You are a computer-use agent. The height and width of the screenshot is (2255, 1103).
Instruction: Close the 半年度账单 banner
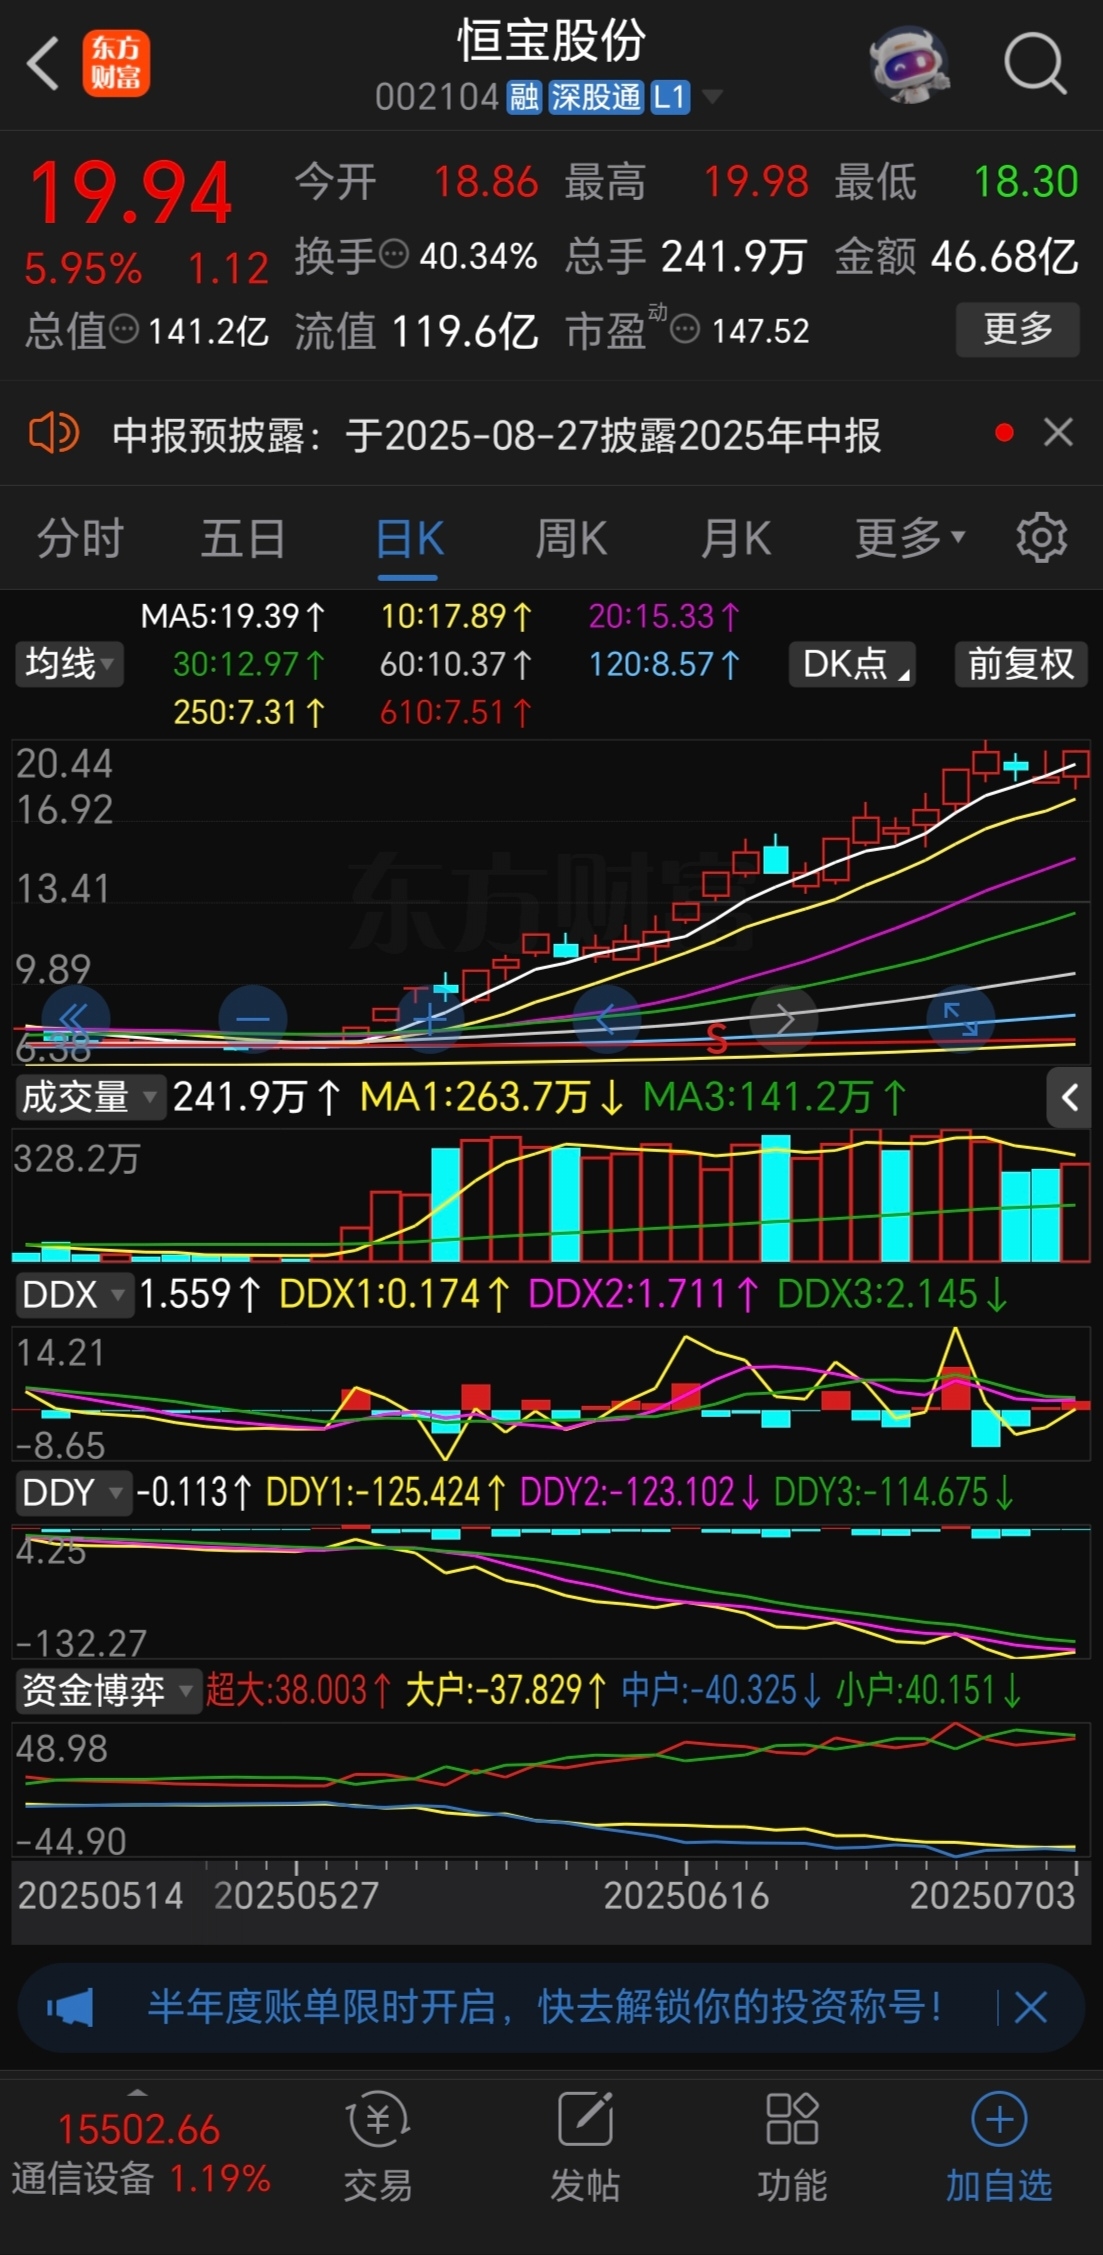click(1031, 2007)
